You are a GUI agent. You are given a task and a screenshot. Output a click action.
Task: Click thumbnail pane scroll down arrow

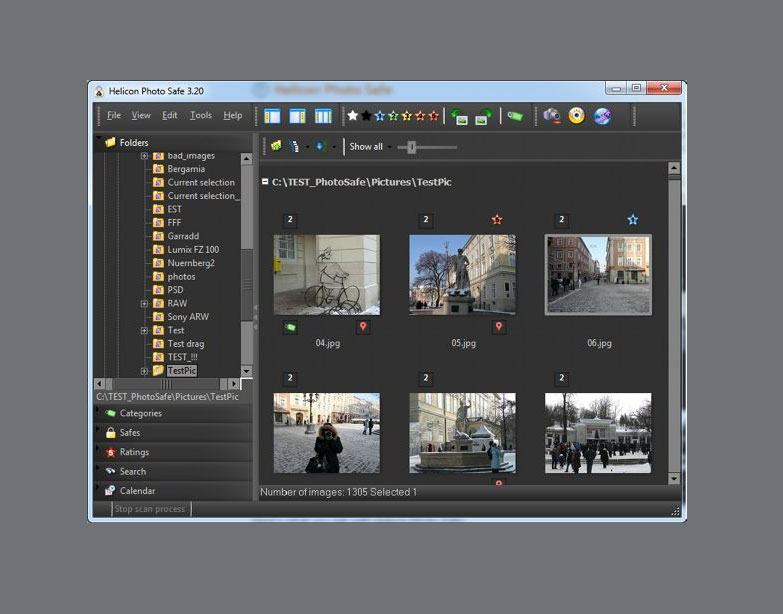point(674,479)
